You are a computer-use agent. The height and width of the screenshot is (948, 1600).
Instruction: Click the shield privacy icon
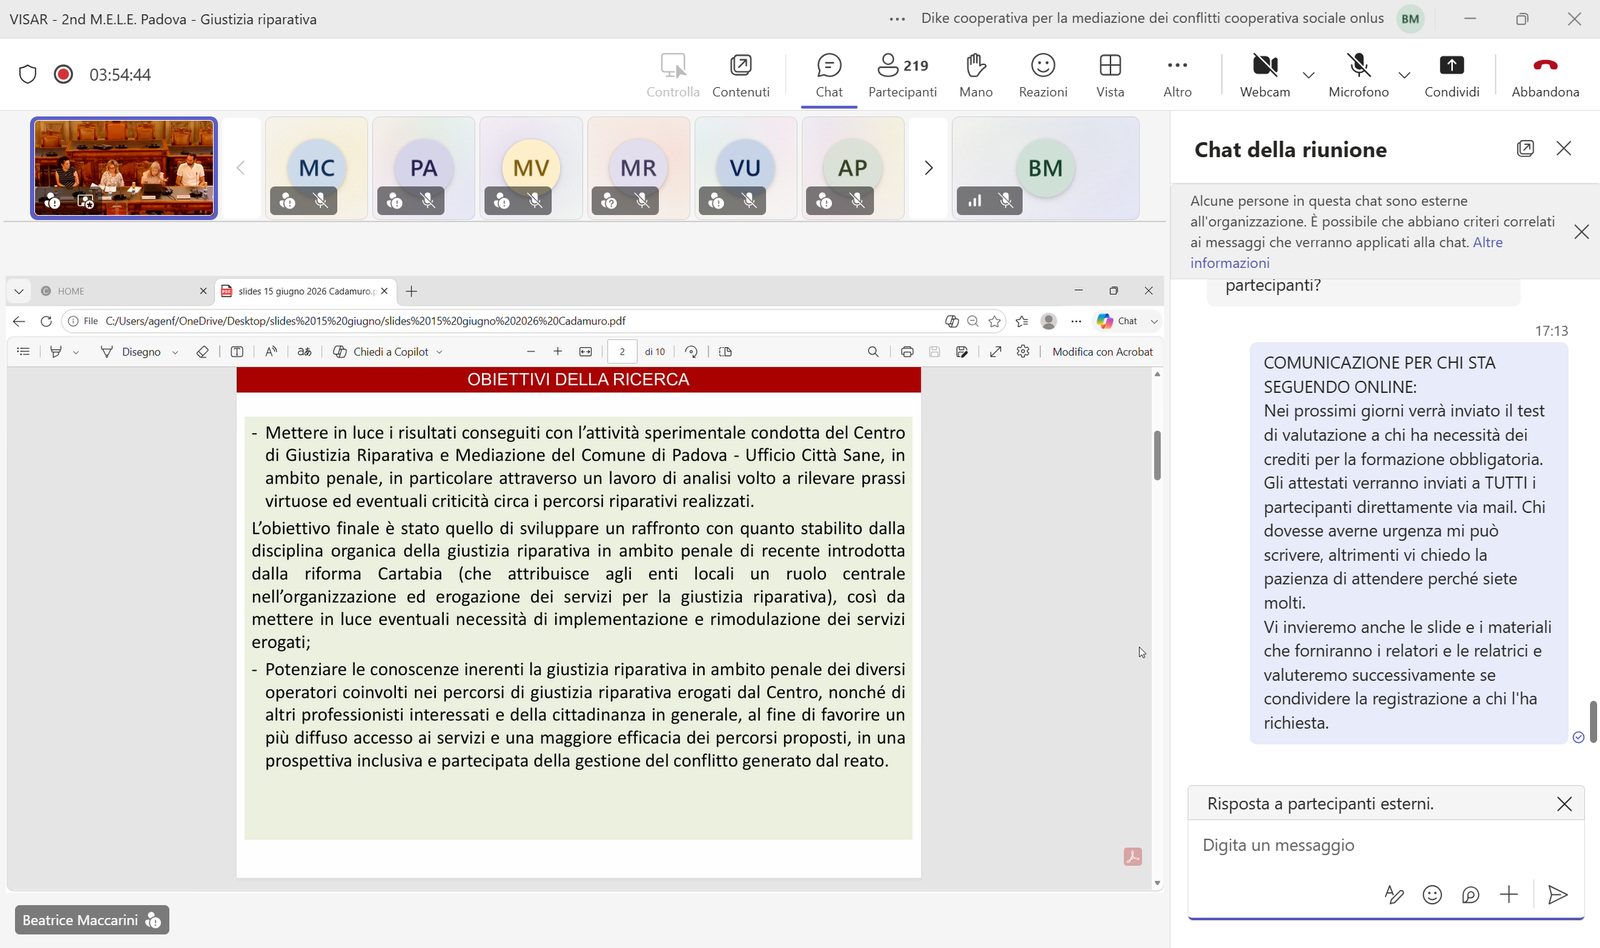pyautogui.click(x=28, y=74)
